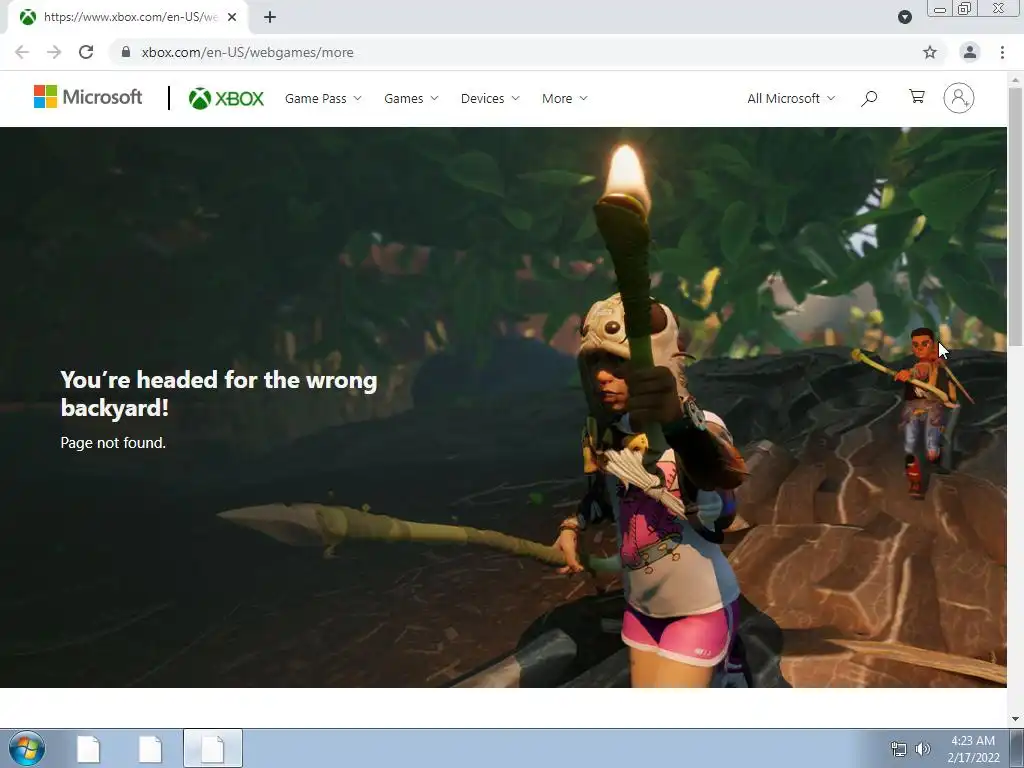Open the second taskbar document icon

150,748
